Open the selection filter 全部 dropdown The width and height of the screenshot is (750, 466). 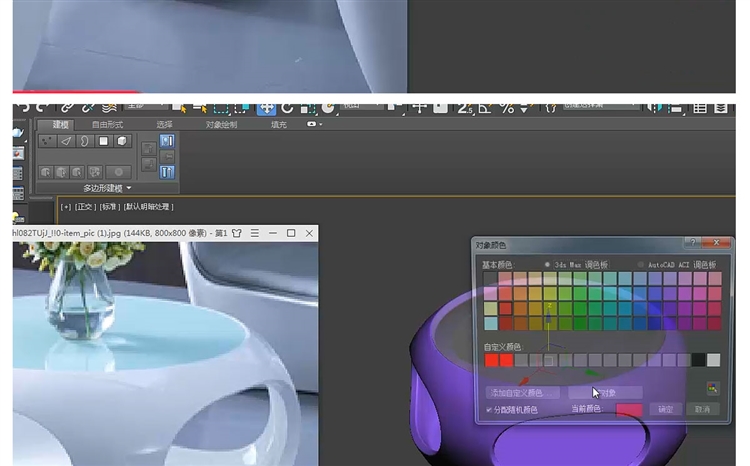(x=146, y=106)
